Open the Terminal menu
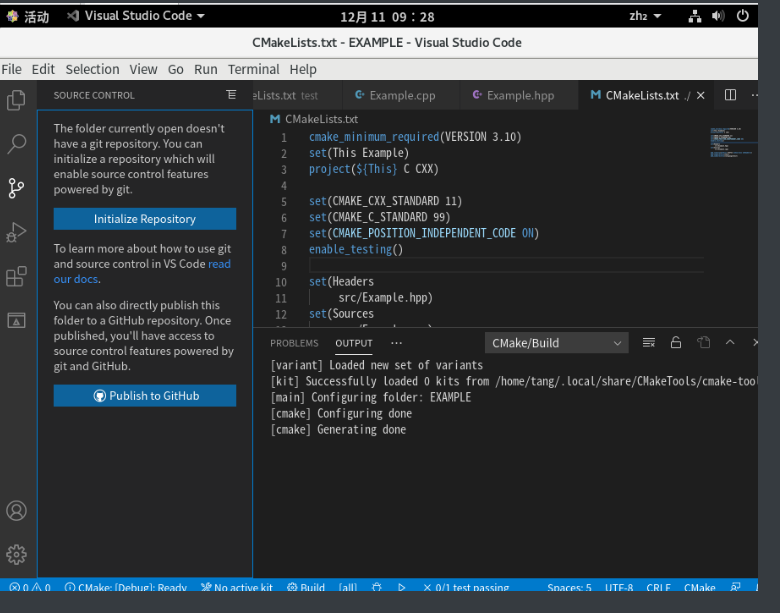The width and height of the screenshot is (780, 613). click(254, 69)
